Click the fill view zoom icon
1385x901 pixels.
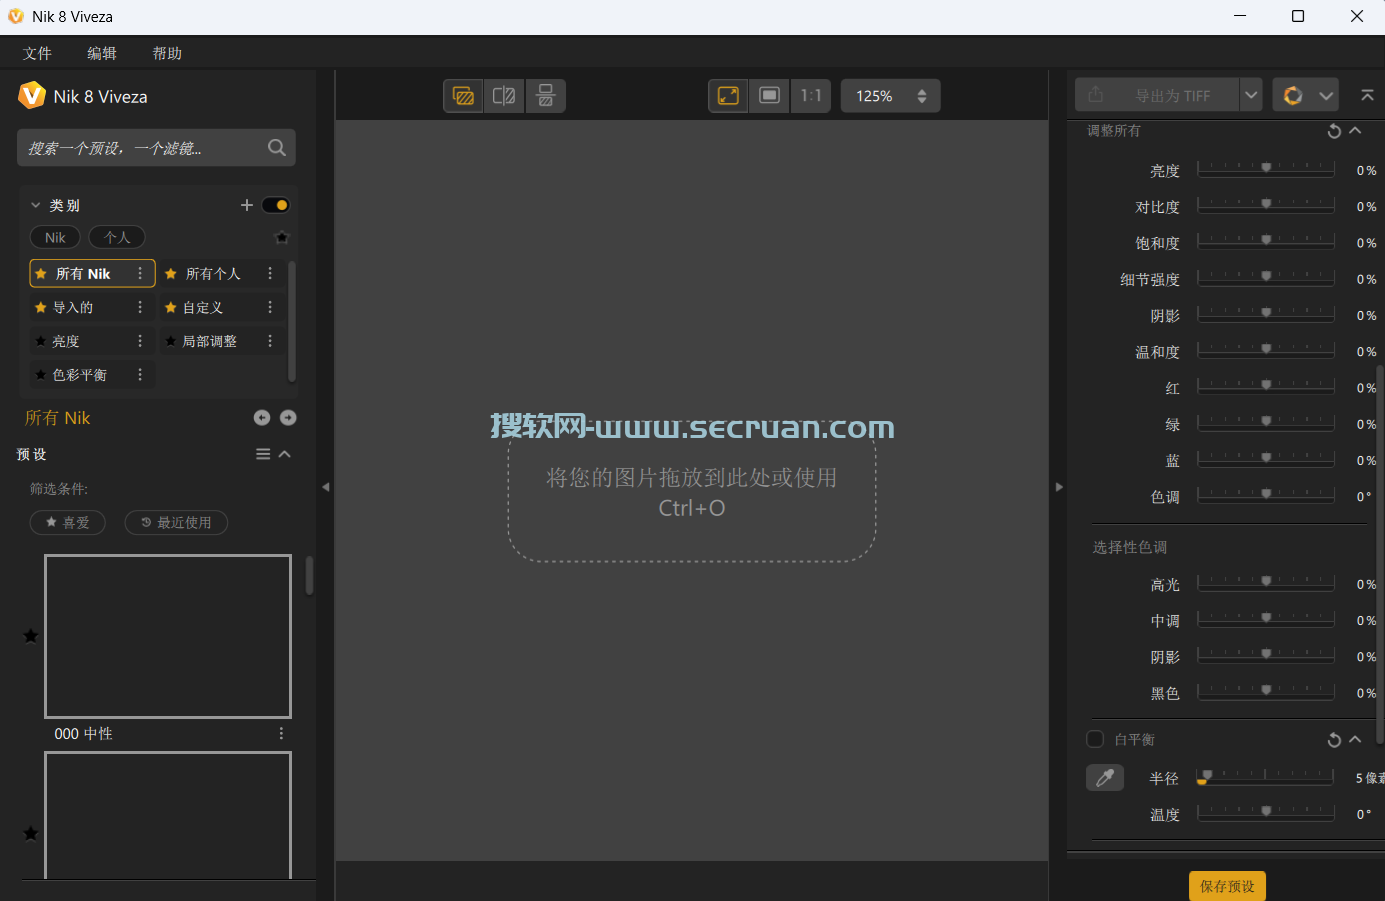[770, 96]
